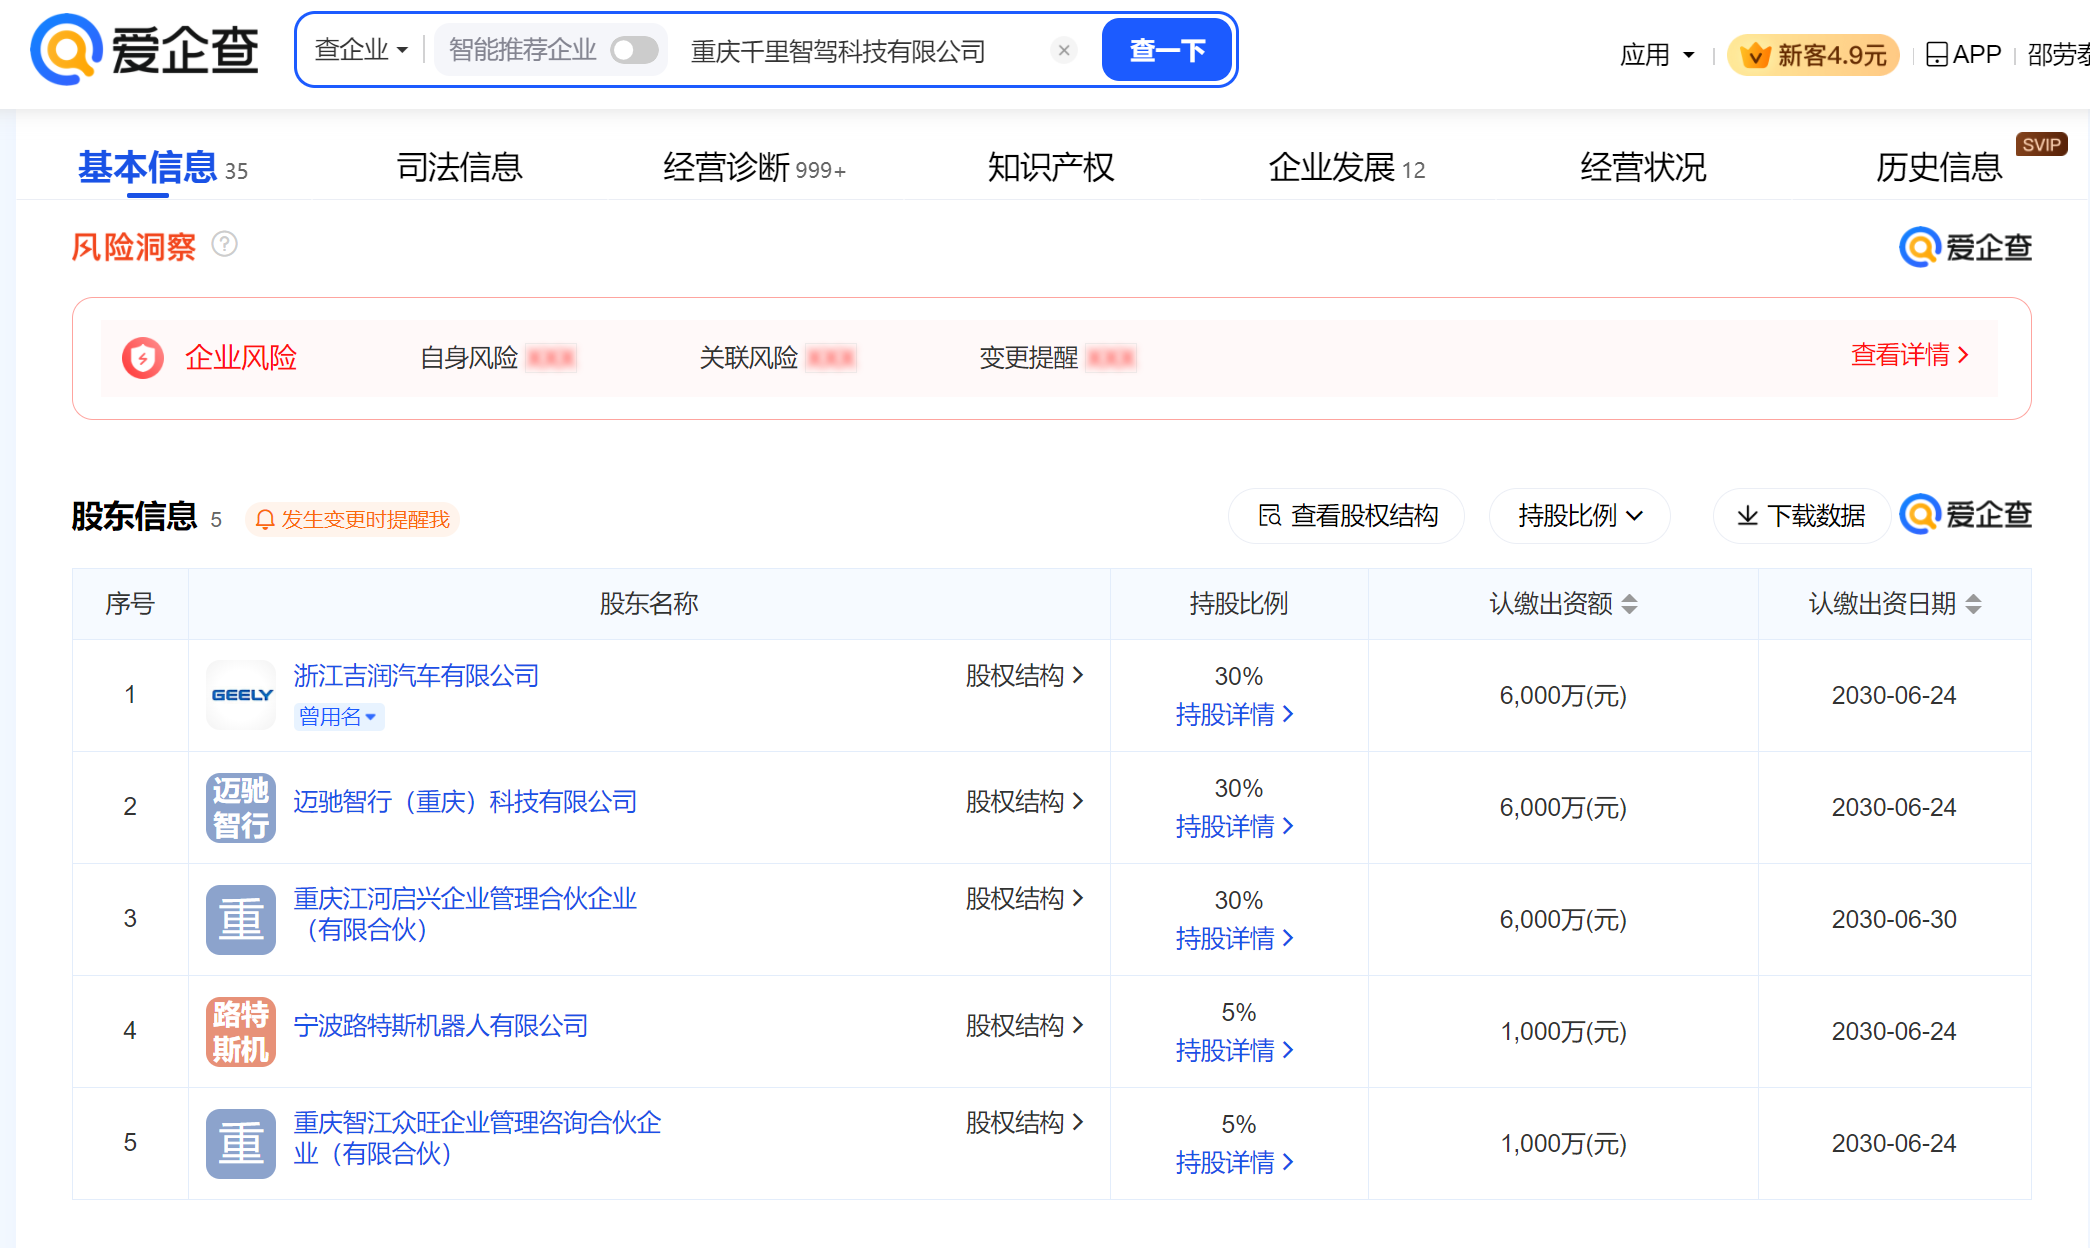
Task: Open 自身风险 details
Action: tap(498, 357)
